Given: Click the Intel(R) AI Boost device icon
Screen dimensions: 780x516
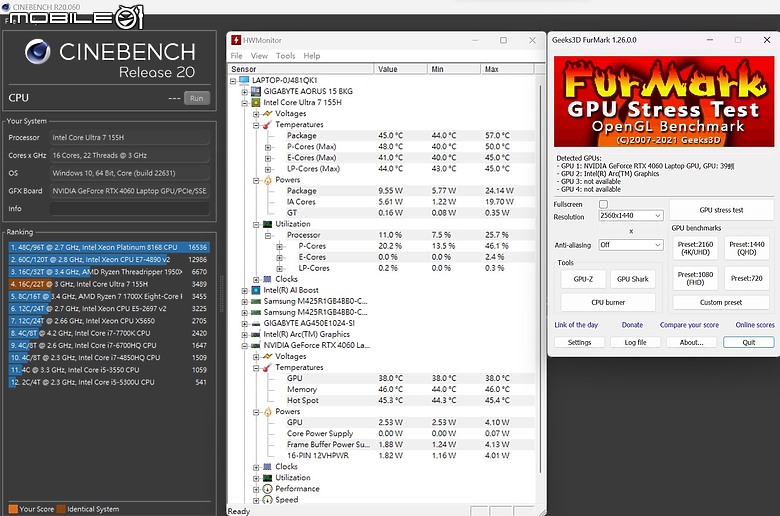Looking at the screenshot, I should point(256,290).
